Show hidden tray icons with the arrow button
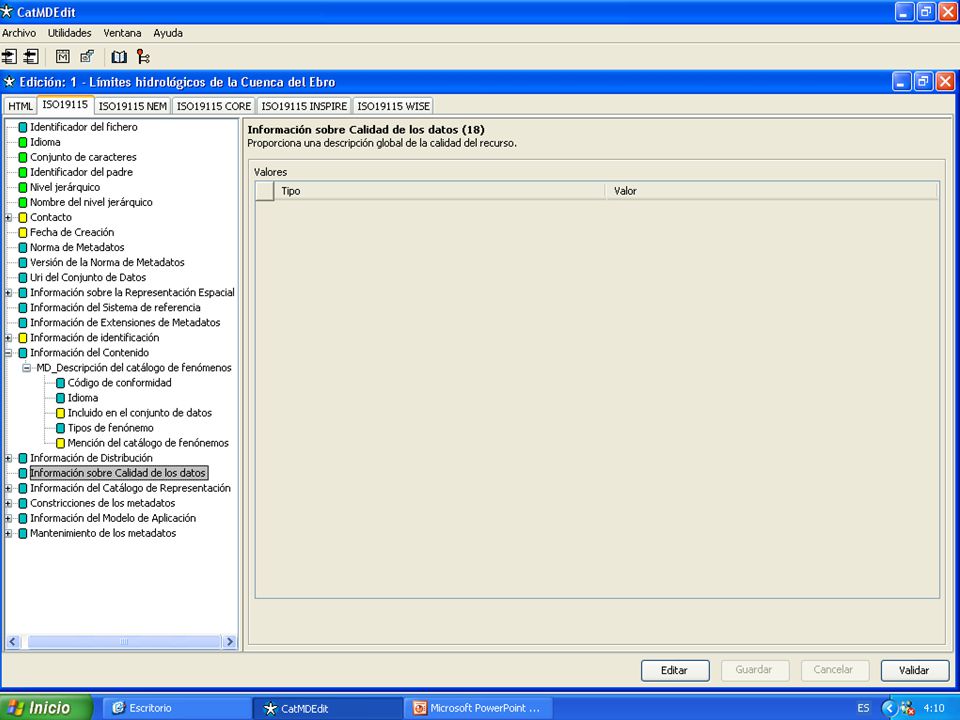This screenshot has height=720, width=960. pyautogui.click(x=888, y=708)
